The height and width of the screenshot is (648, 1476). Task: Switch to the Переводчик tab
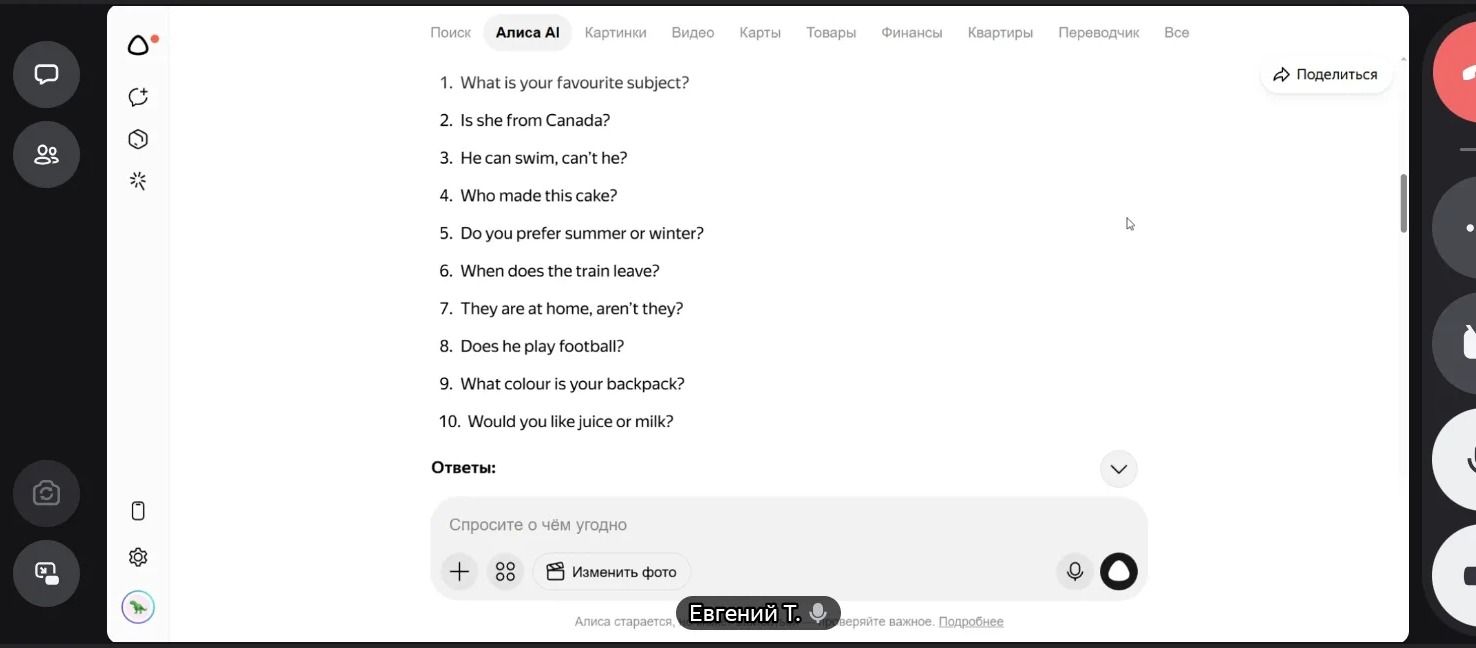pos(1099,33)
